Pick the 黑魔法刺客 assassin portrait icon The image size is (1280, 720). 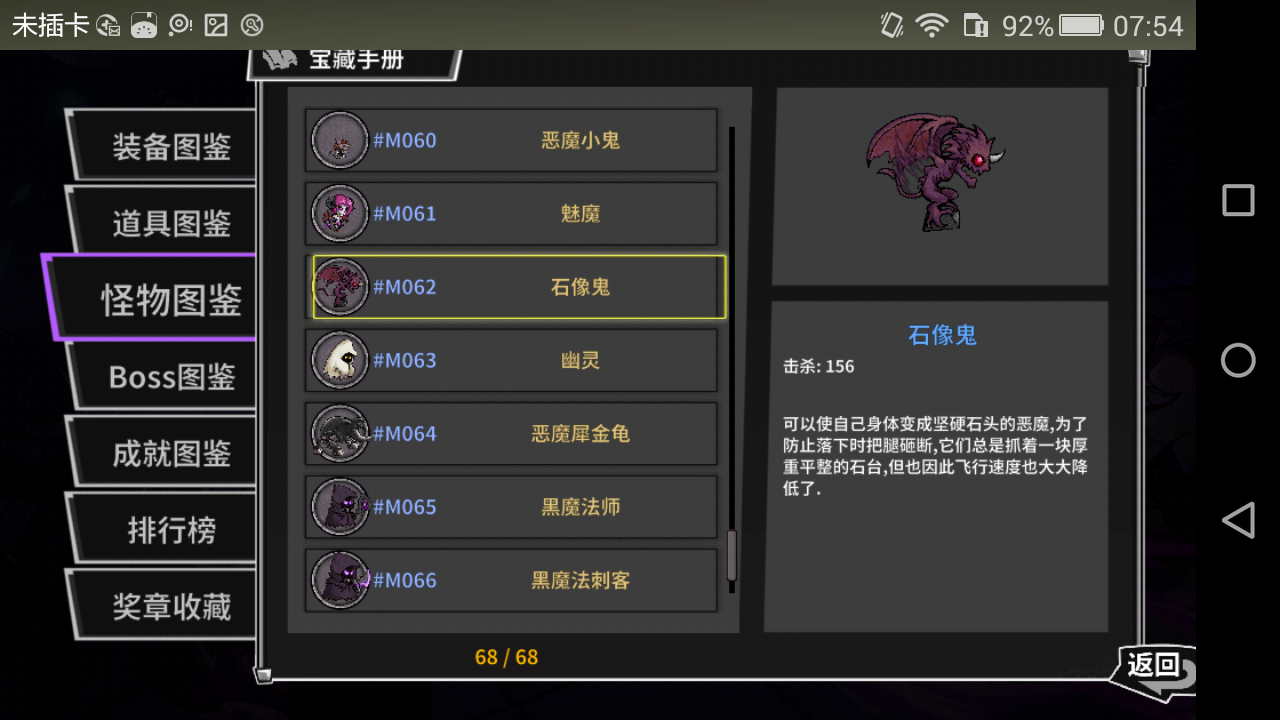coord(340,580)
